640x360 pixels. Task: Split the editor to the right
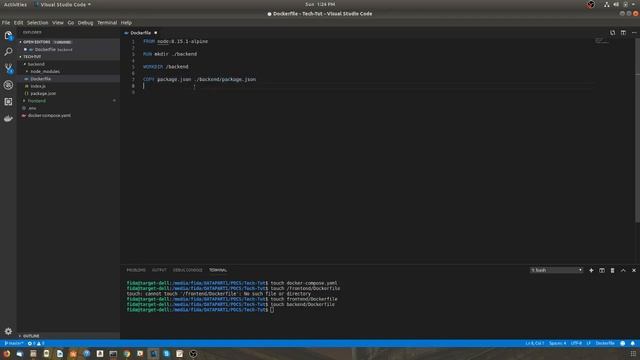pos(623,33)
